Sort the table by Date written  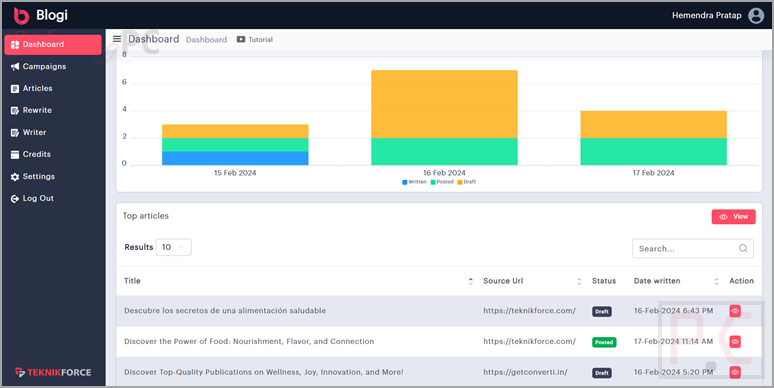pos(716,281)
